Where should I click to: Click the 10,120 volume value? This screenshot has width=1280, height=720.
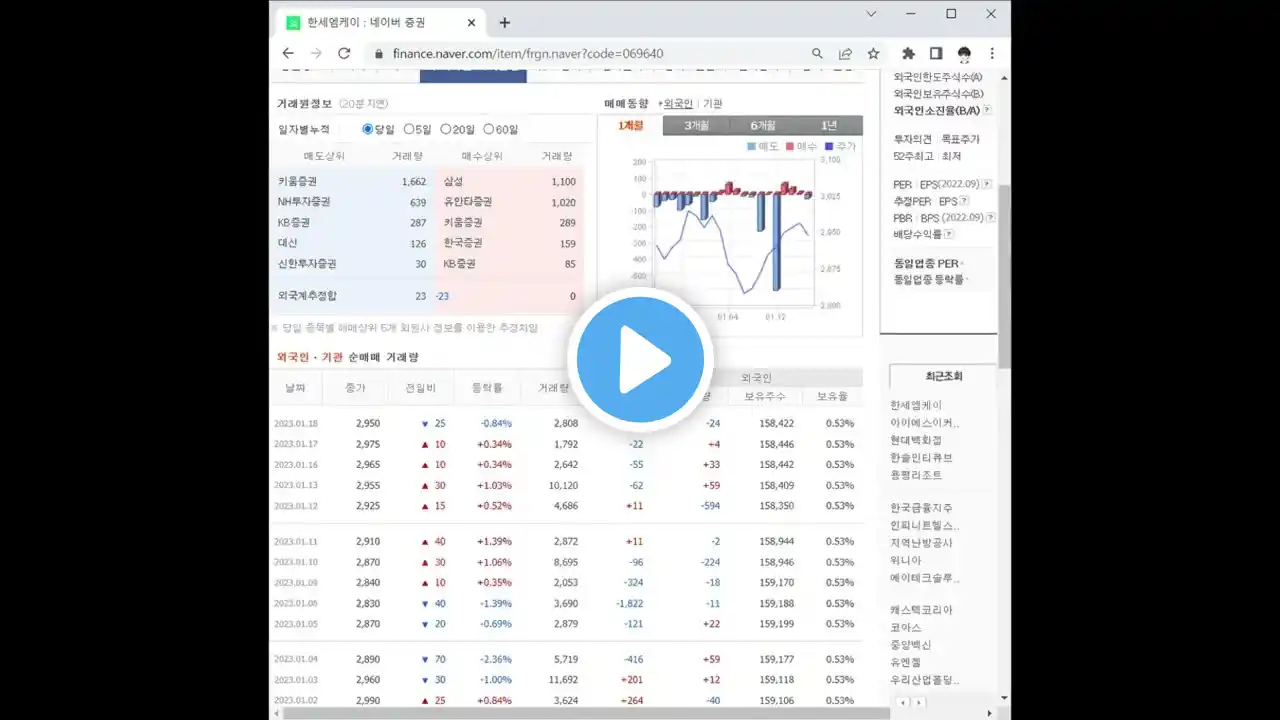pyautogui.click(x=564, y=485)
